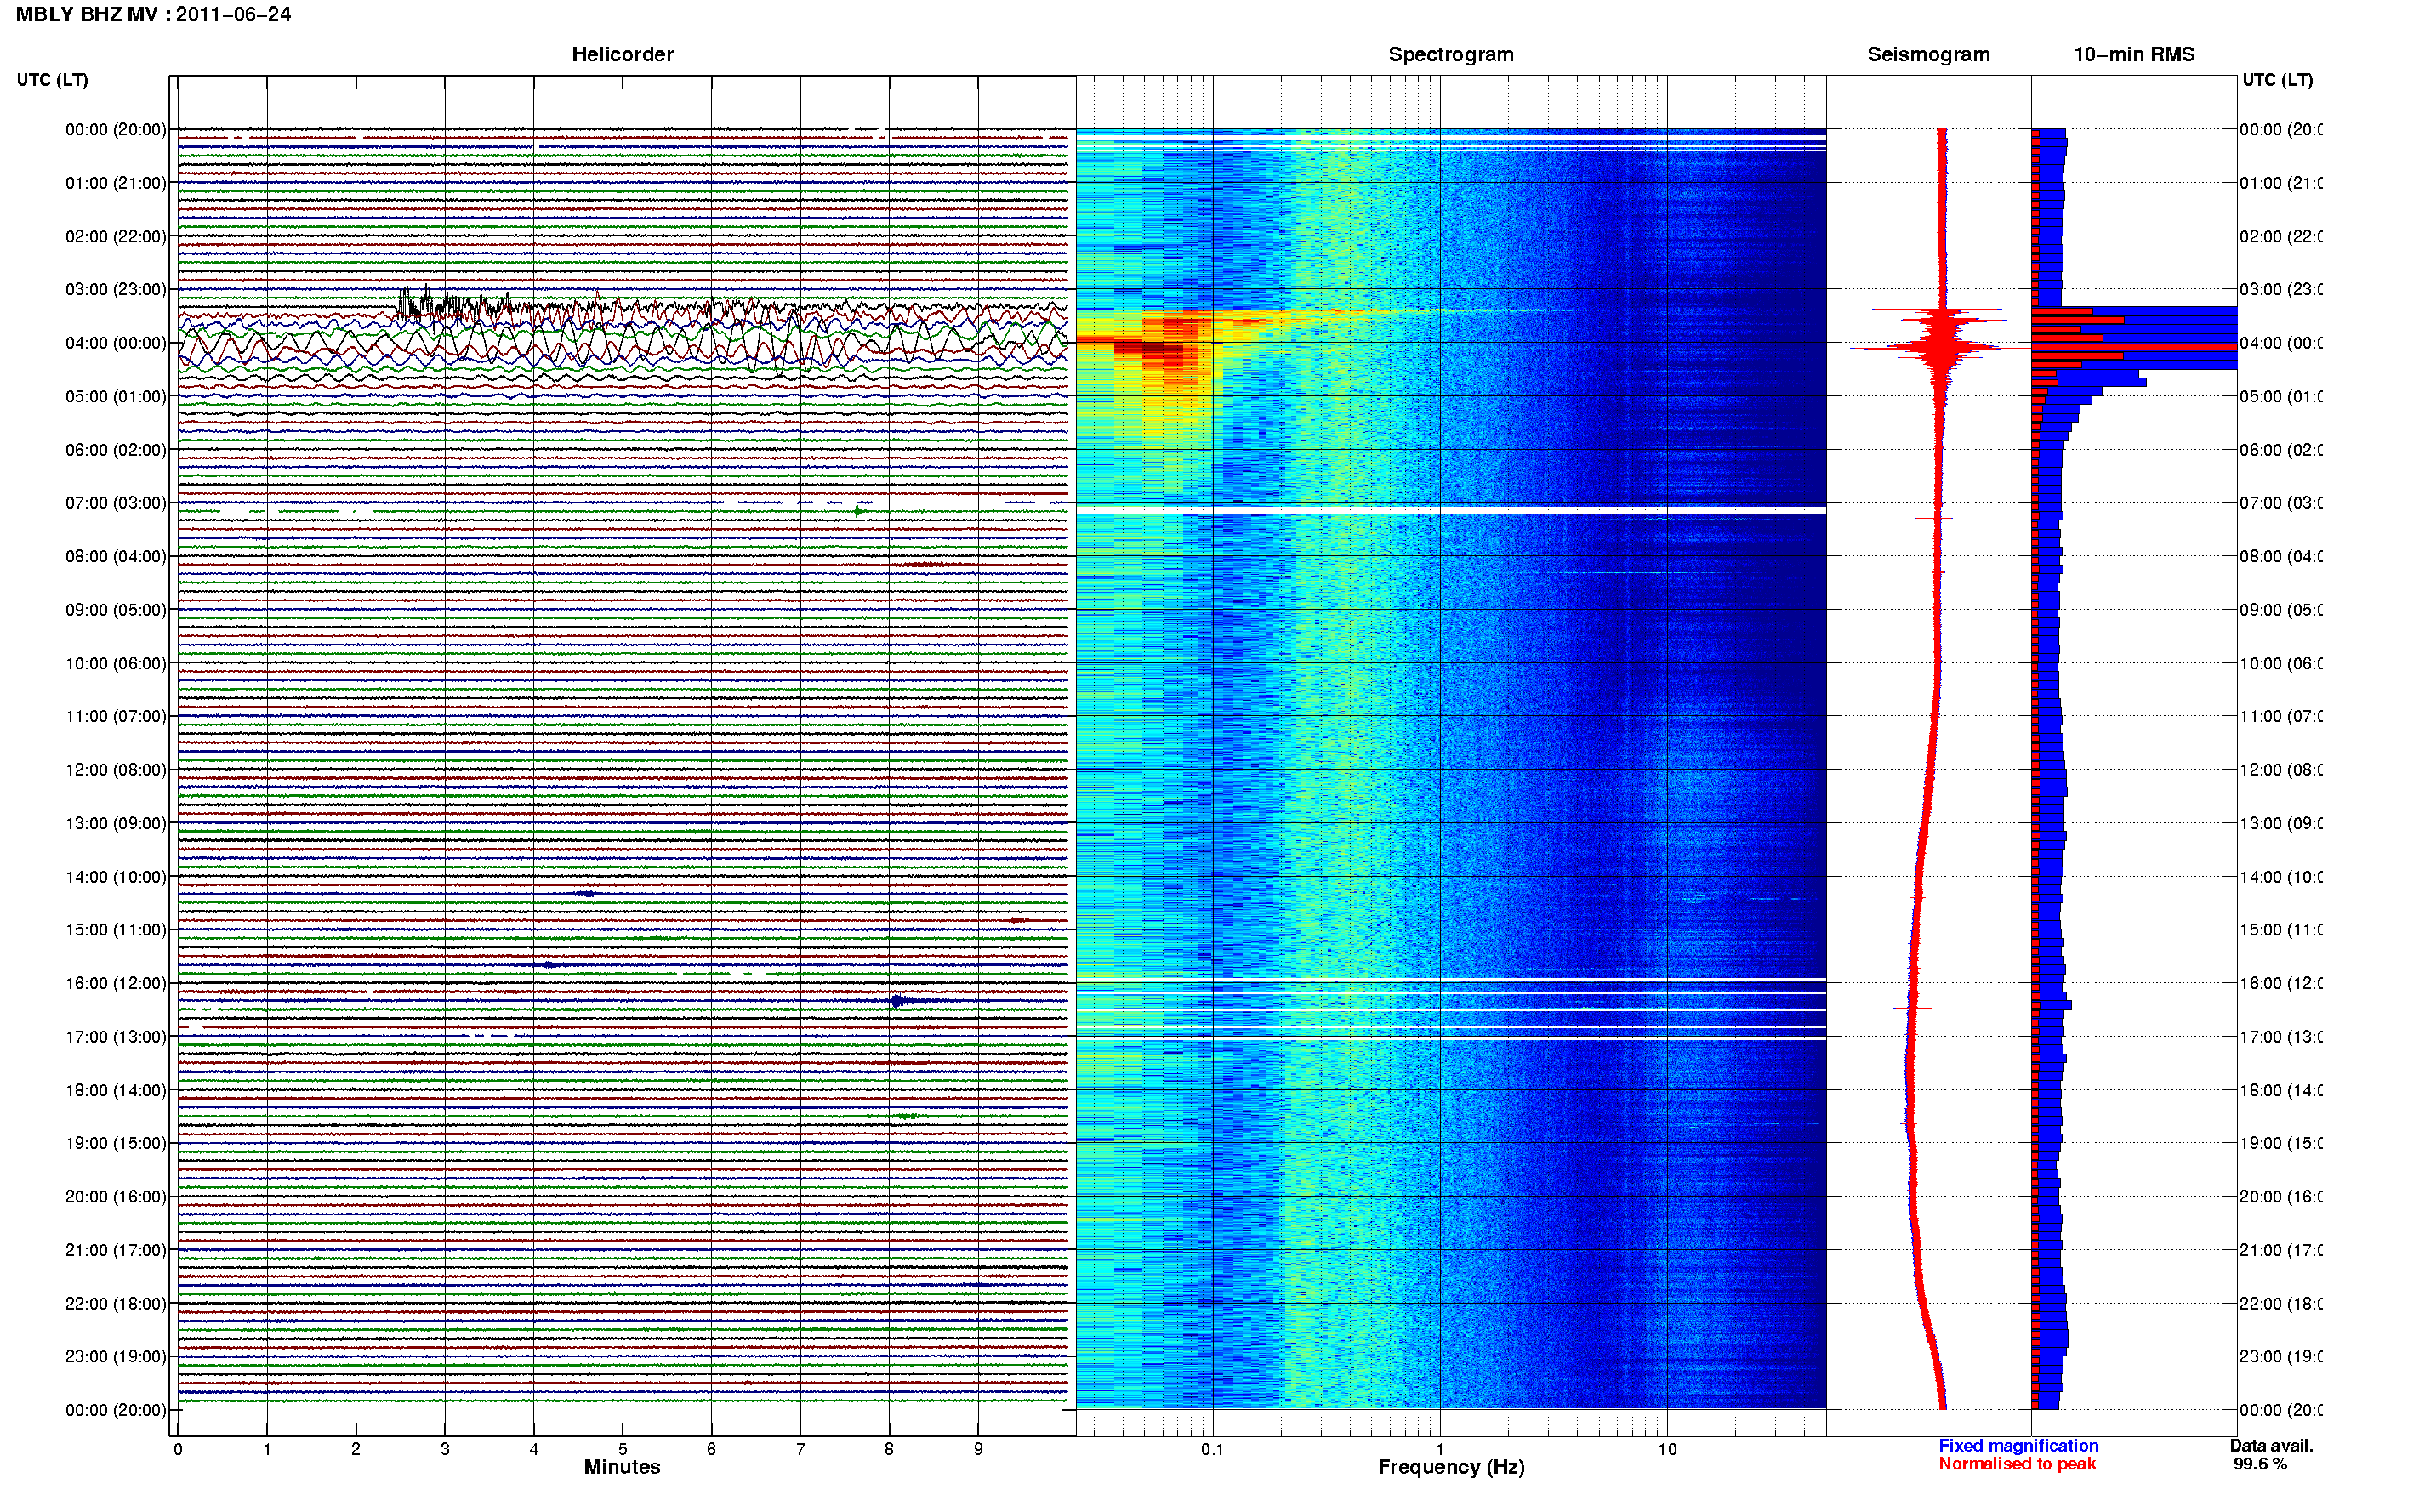Click the "99.6 %" availability value
The height and width of the screenshot is (1512, 2419).
click(x=2259, y=1464)
